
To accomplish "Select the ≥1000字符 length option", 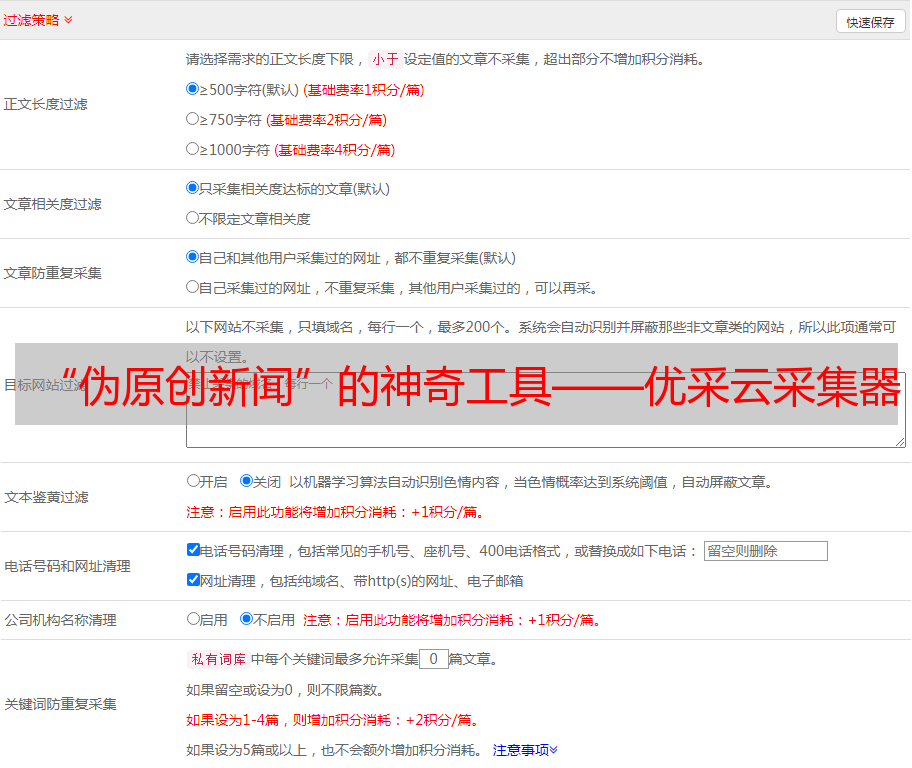I will (192, 149).
